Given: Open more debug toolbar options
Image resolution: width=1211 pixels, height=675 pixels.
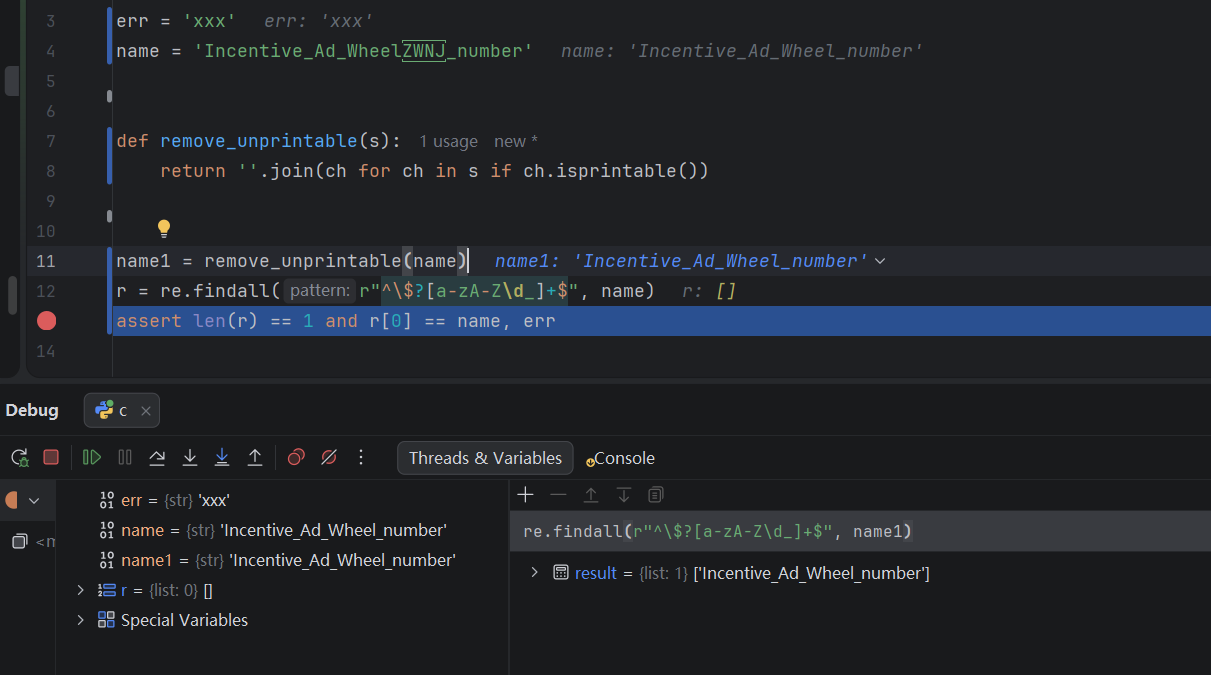Looking at the screenshot, I should click(361, 457).
